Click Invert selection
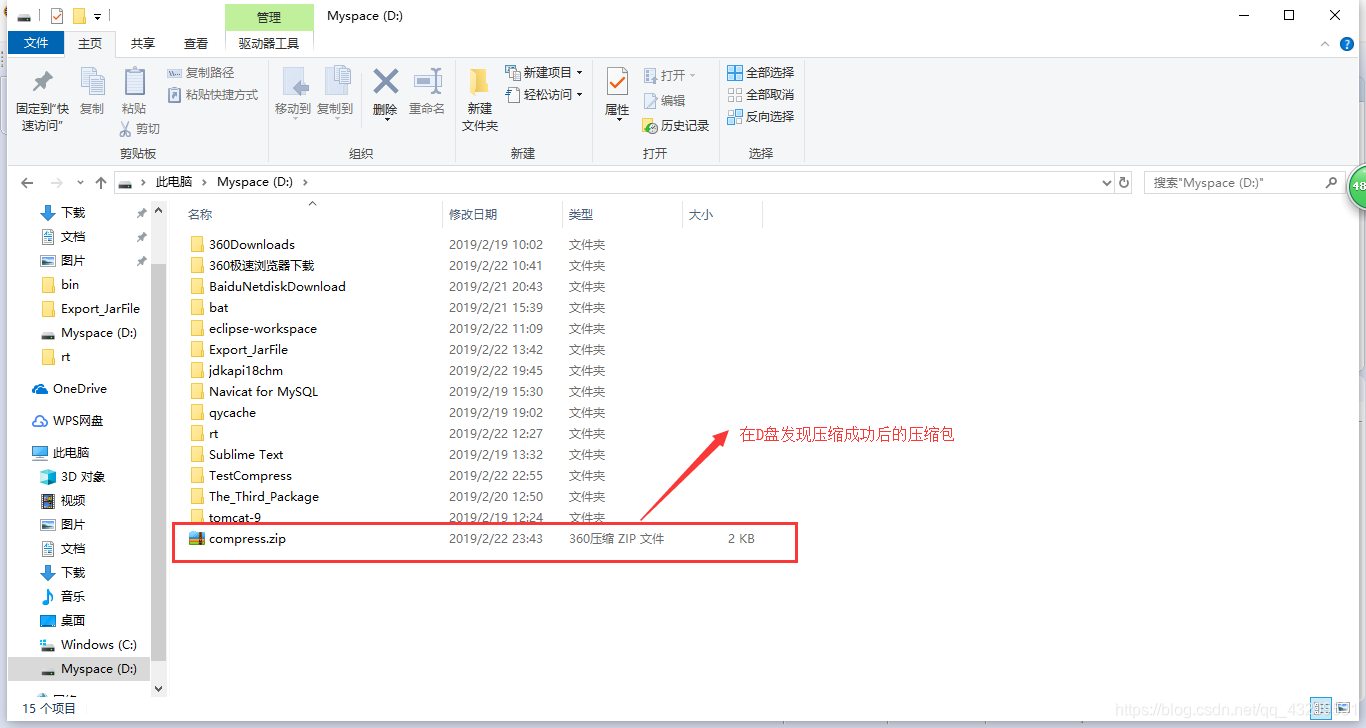The width and height of the screenshot is (1366, 728). (x=760, y=117)
